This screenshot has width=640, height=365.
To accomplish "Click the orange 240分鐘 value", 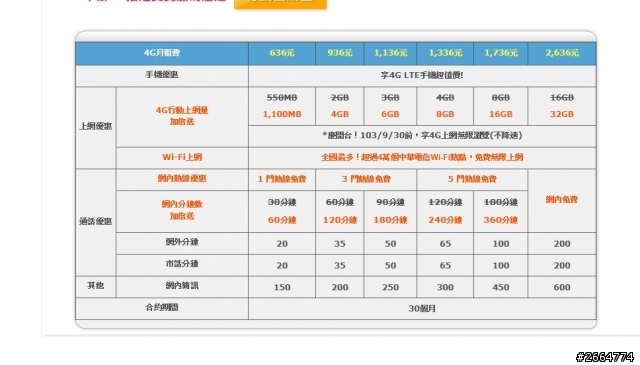I will click(445, 220).
